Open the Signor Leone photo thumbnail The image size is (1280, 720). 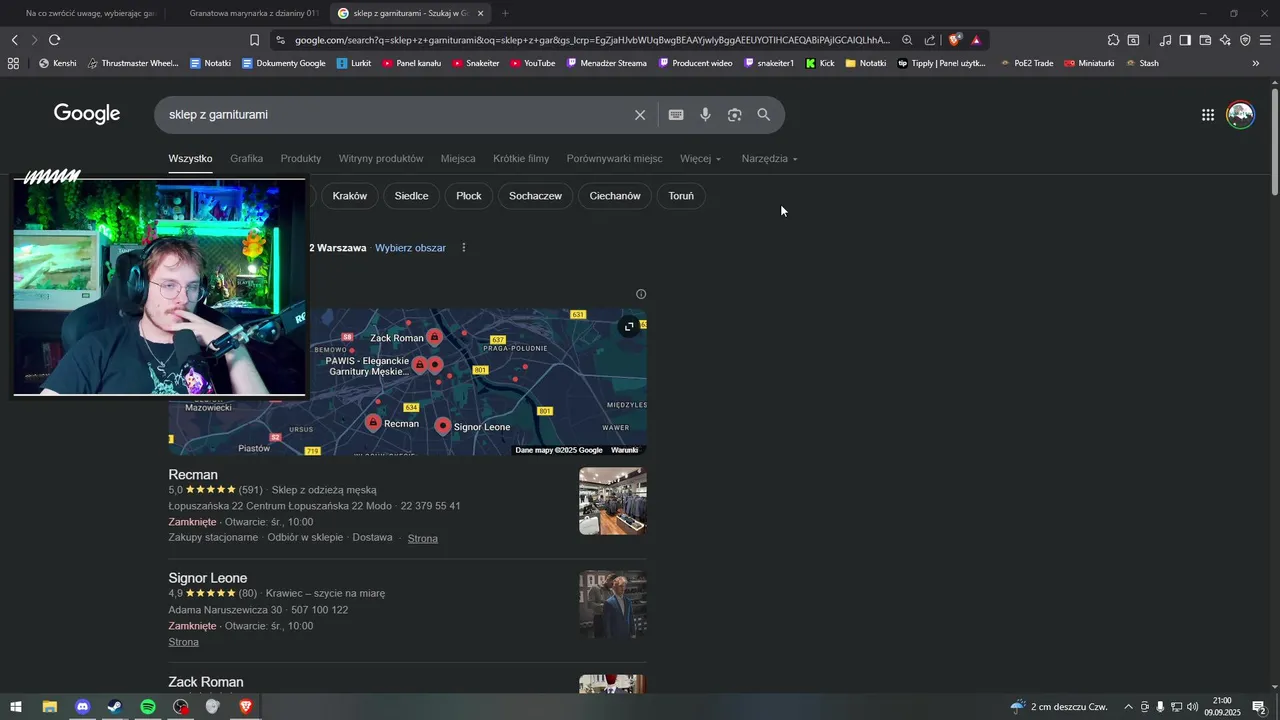tap(613, 604)
